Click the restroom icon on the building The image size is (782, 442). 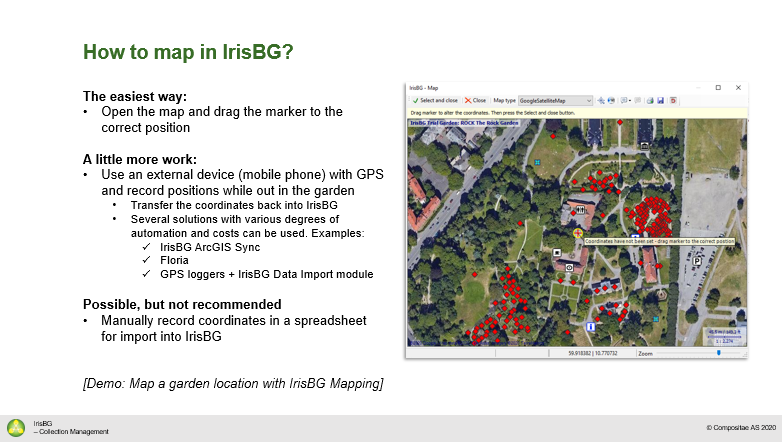tap(580, 210)
